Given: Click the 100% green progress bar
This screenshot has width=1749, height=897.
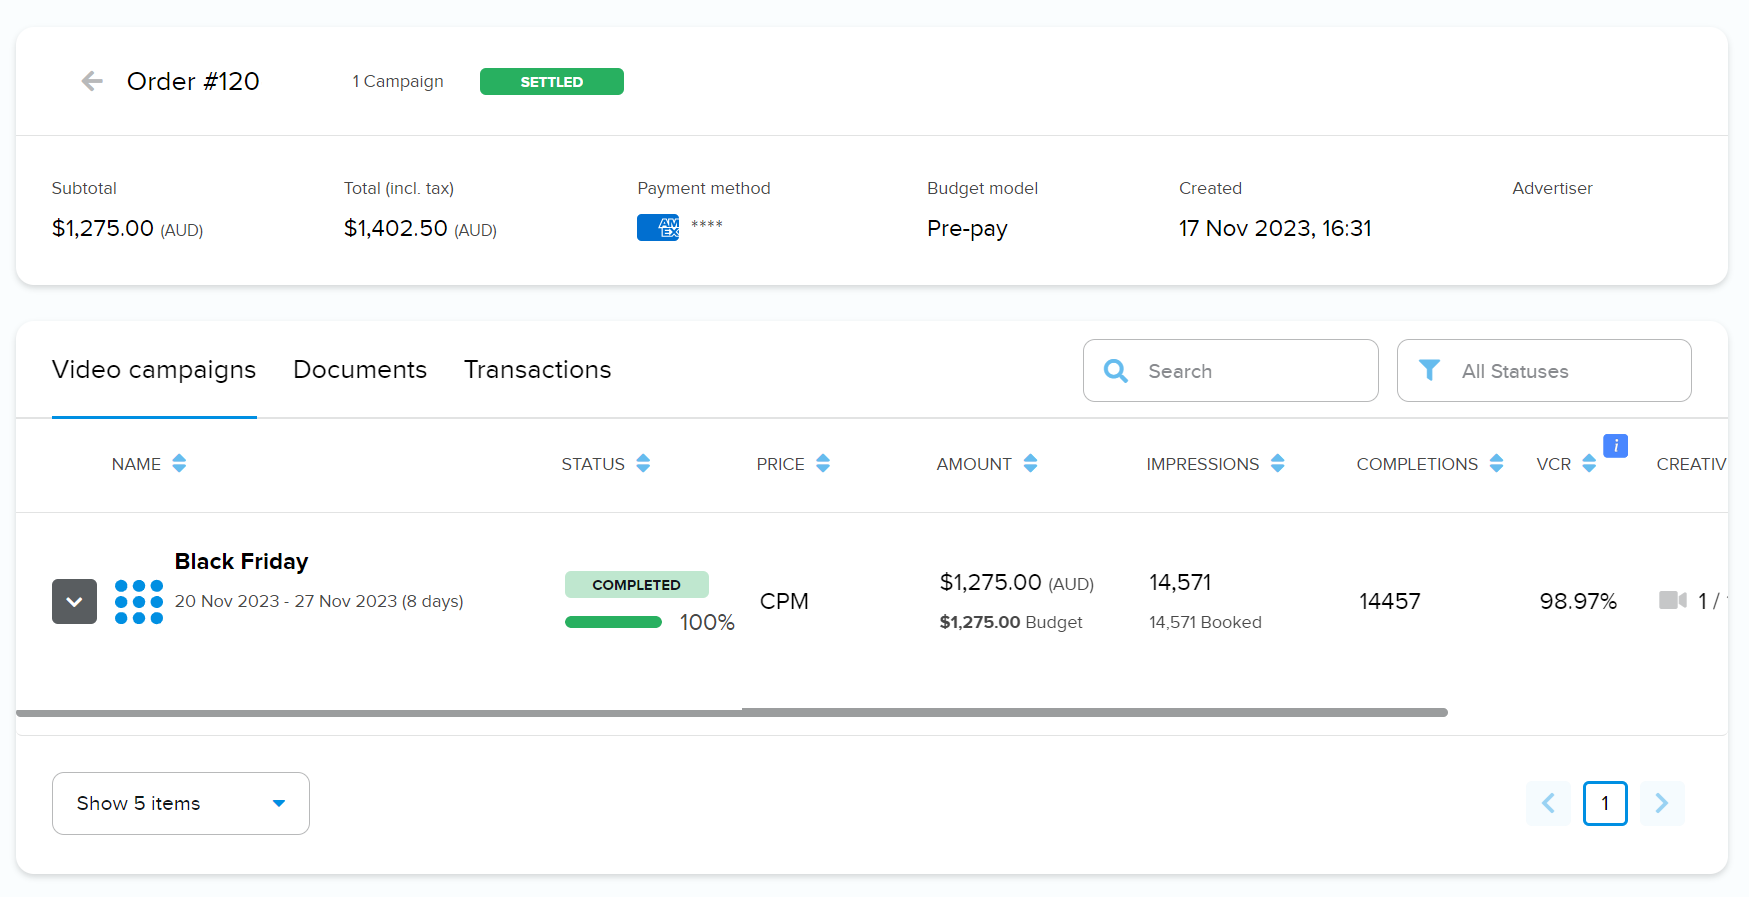Looking at the screenshot, I should 613,622.
